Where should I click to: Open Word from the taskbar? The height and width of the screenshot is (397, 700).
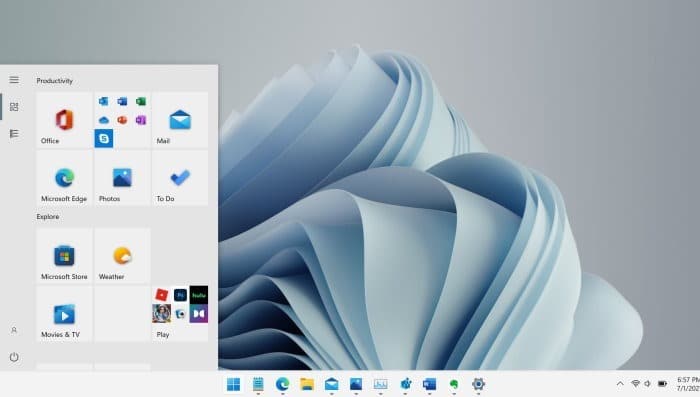click(x=429, y=384)
